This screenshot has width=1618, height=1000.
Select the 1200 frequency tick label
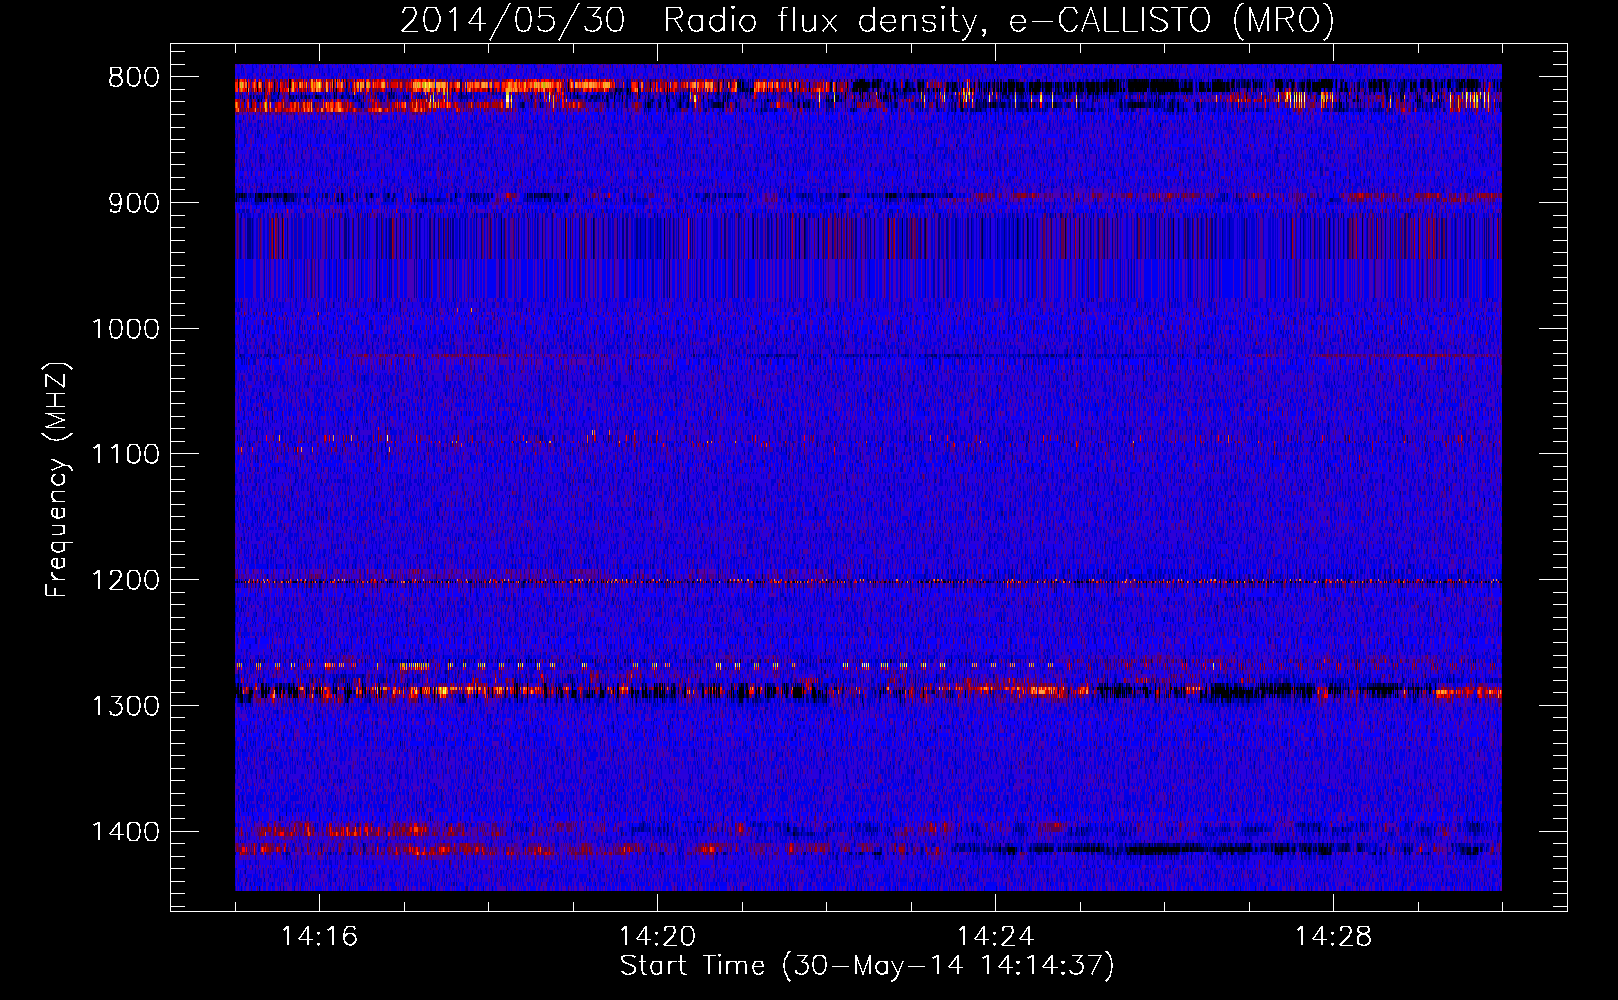click(x=125, y=581)
